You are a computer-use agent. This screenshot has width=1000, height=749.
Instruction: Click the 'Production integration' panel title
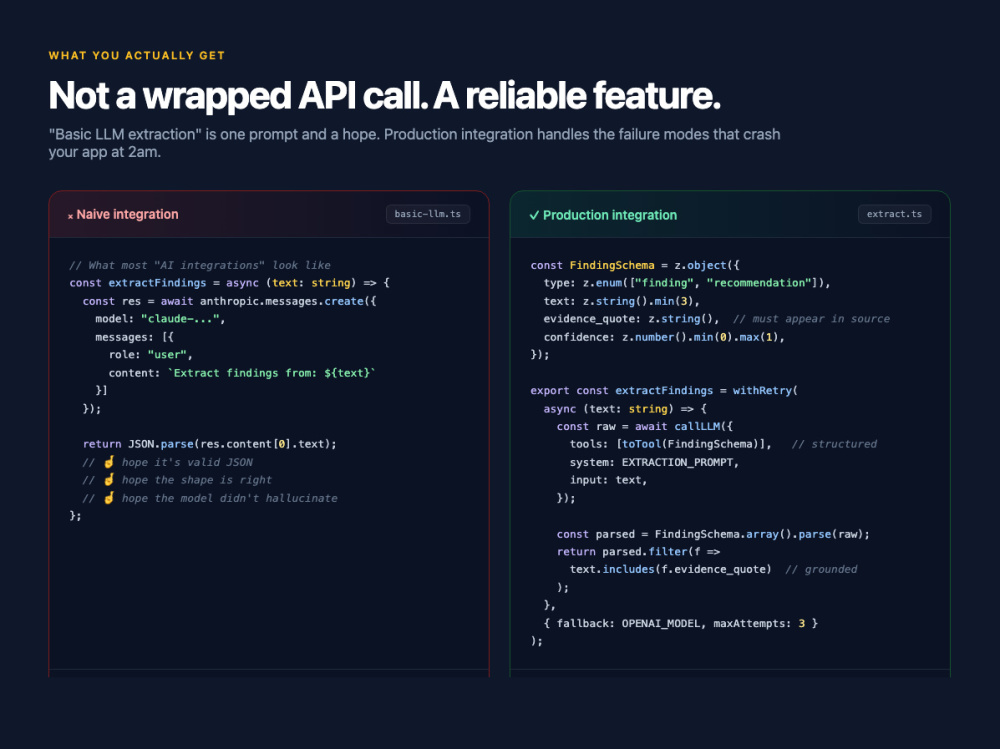click(610, 215)
